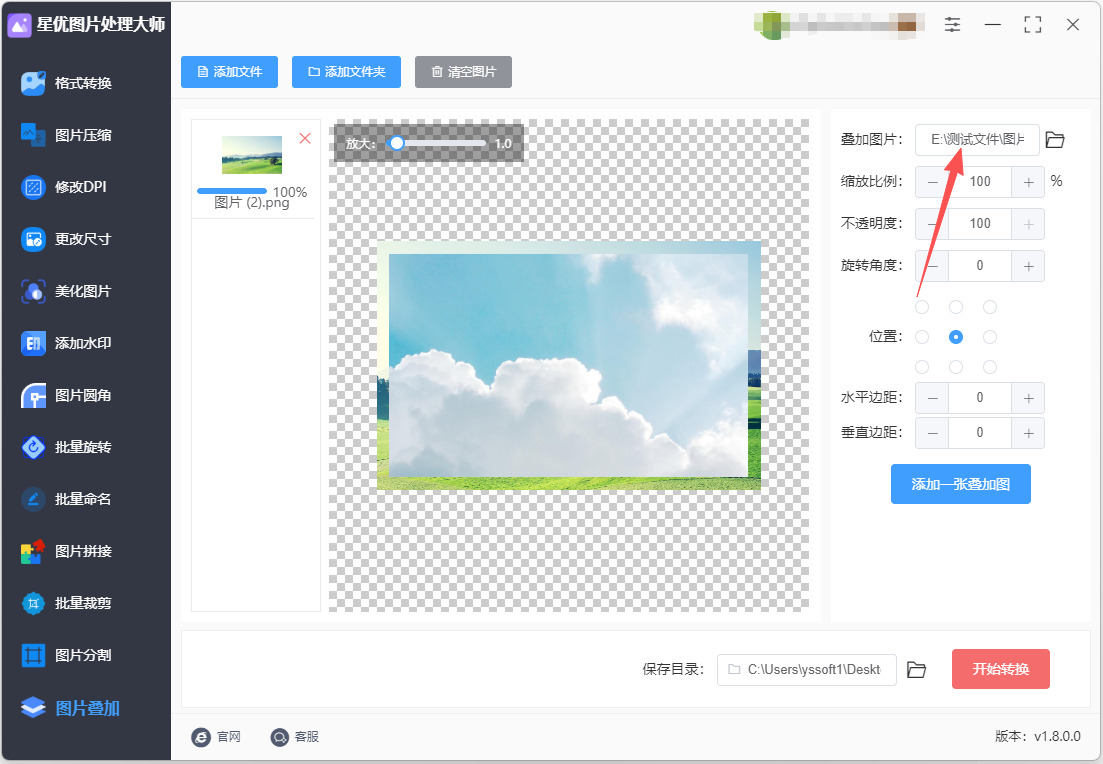
Task: Open the 官网 official website link
Action: pos(216,737)
